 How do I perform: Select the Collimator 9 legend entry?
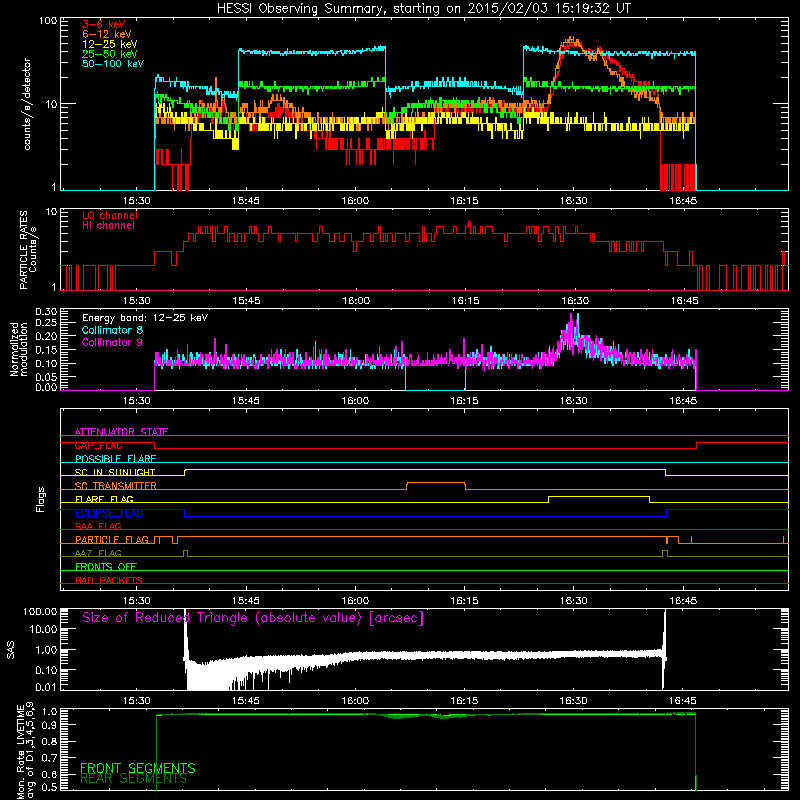(x=112, y=342)
